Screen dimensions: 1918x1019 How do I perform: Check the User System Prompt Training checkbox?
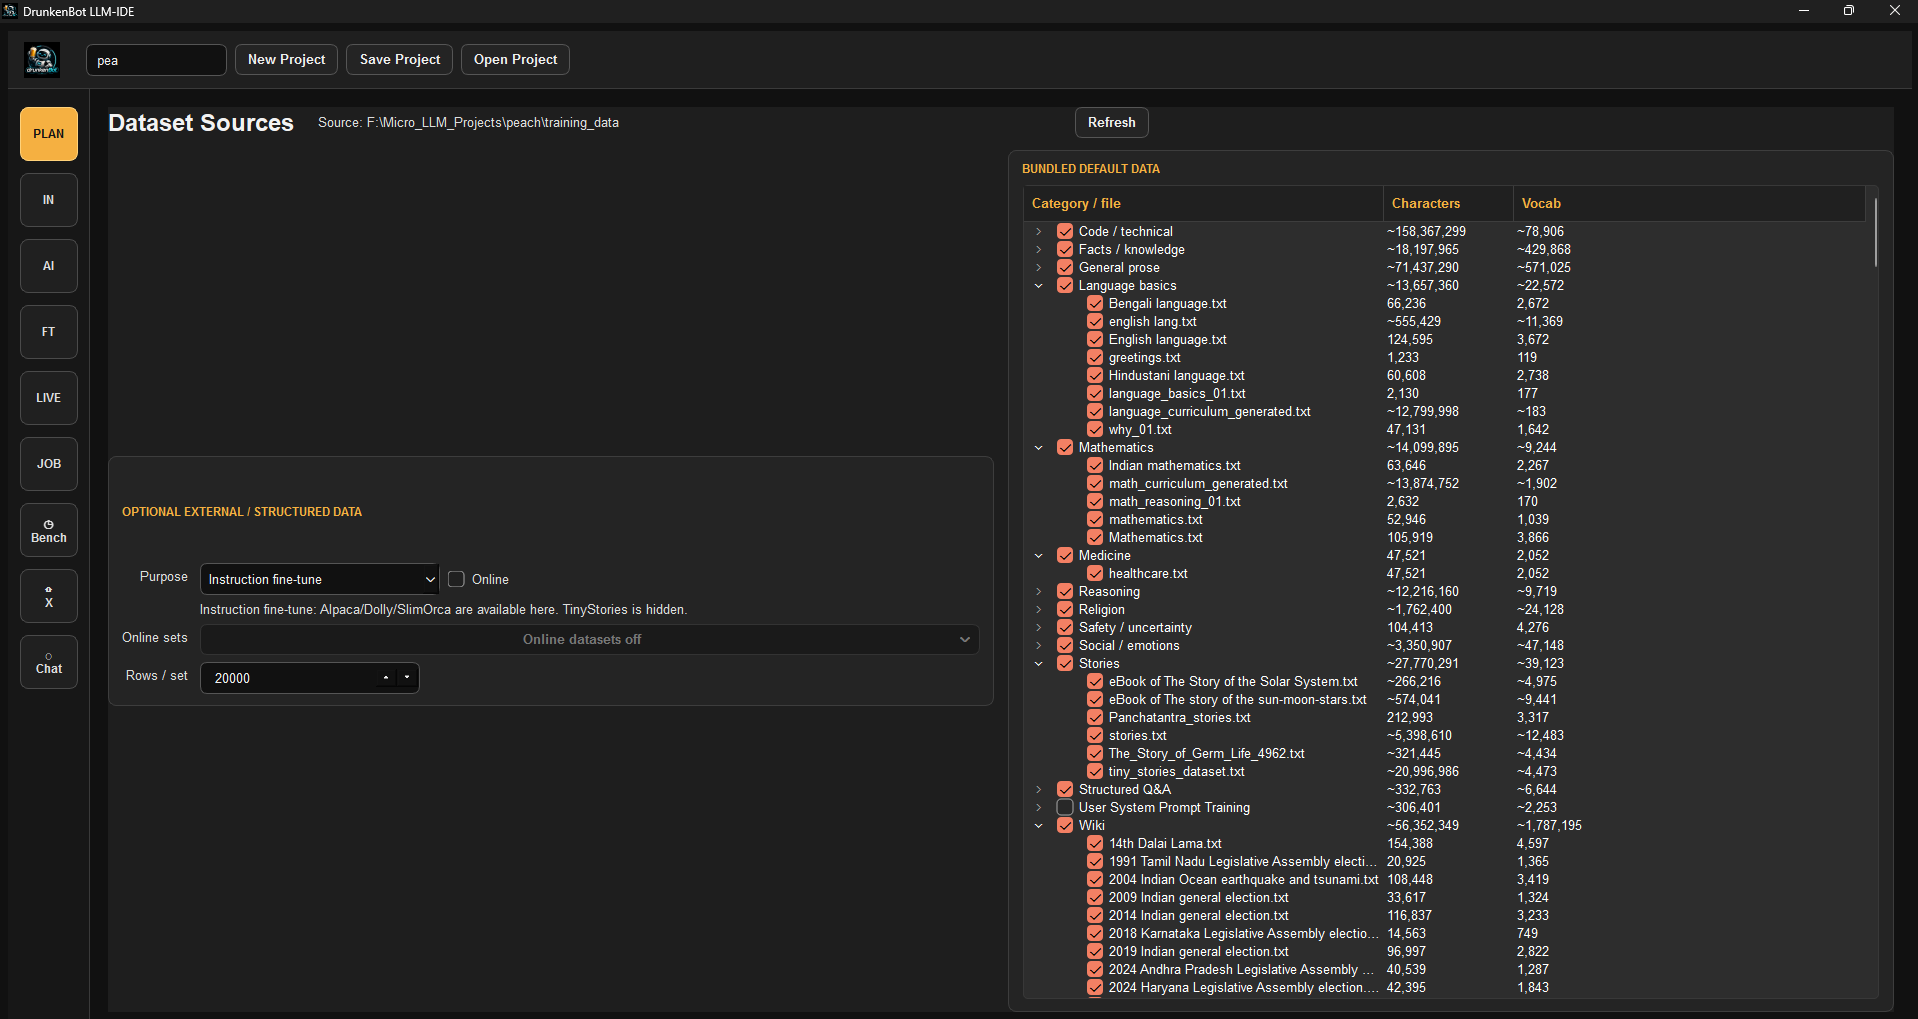(1065, 807)
